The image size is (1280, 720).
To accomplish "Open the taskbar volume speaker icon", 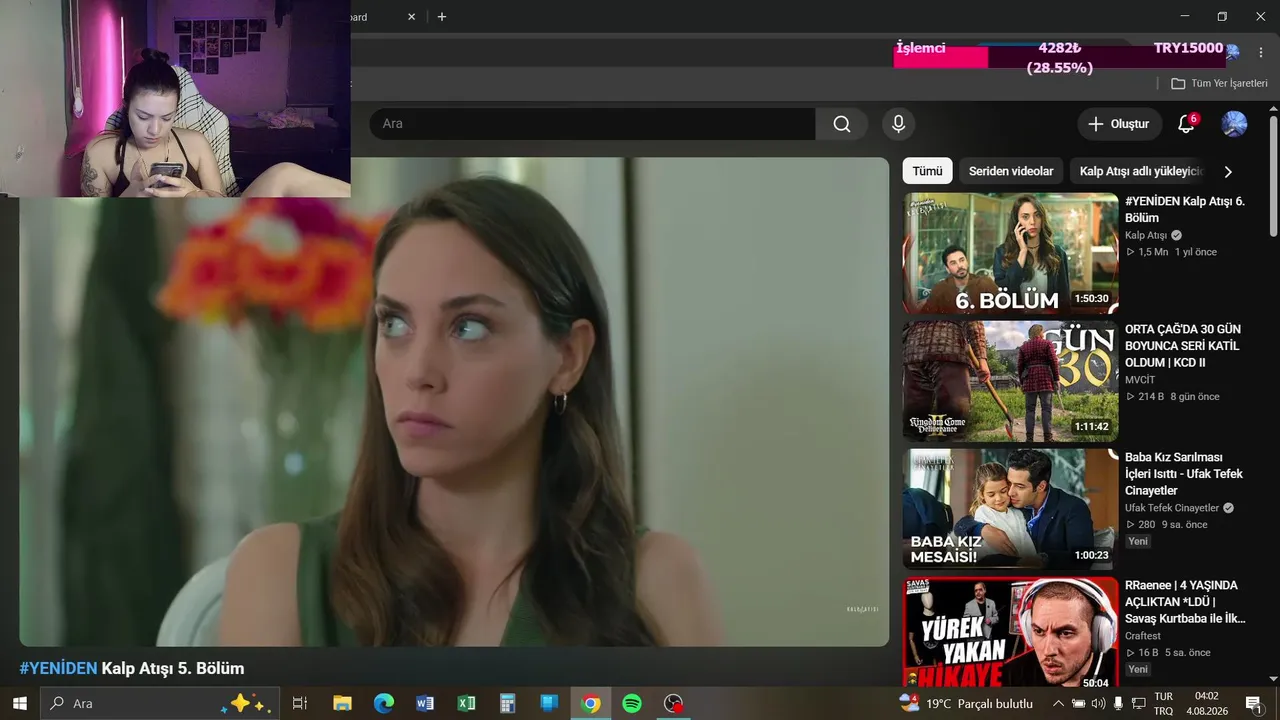I will pos(1098,703).
